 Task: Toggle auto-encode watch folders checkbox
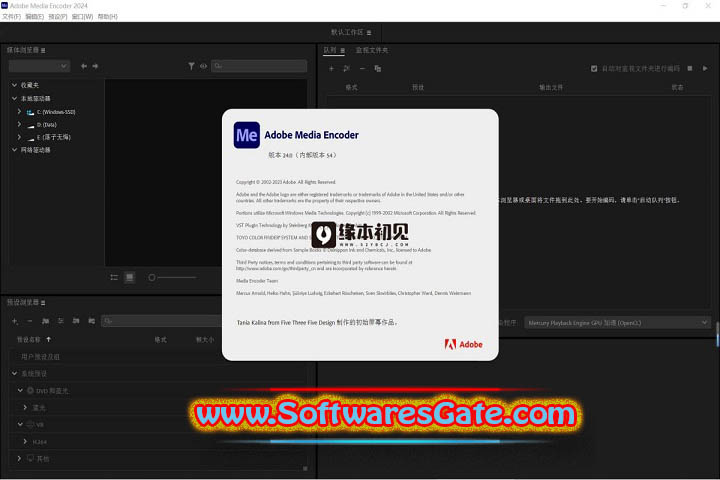point(594,68)
